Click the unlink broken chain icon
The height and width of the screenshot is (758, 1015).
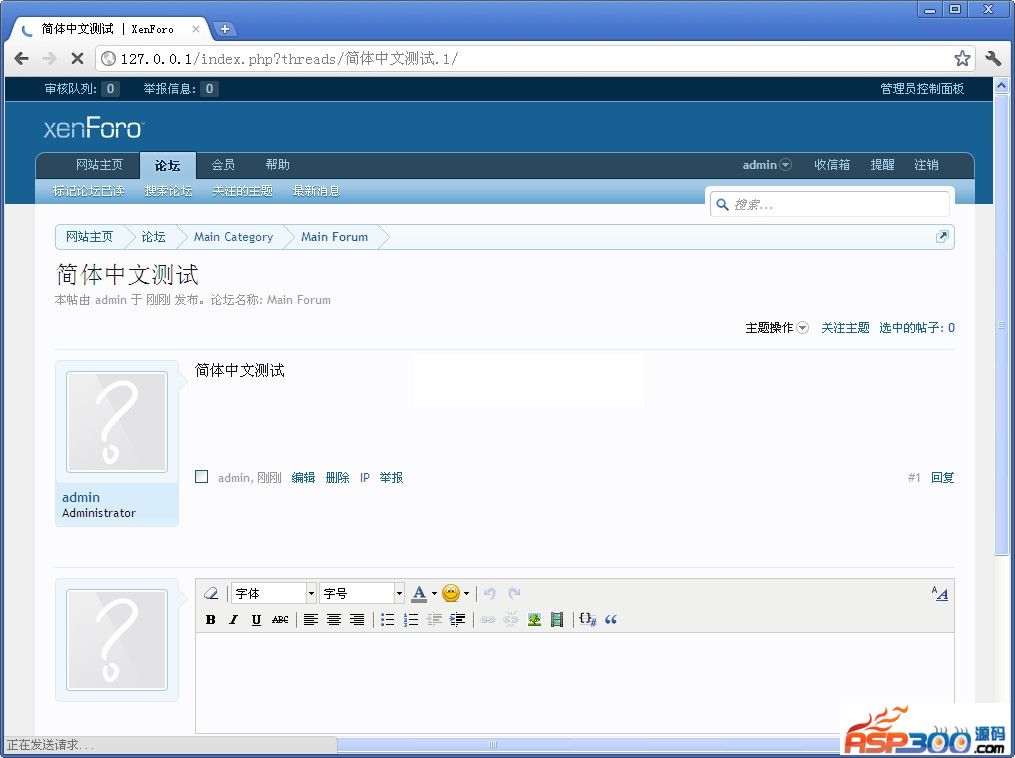click(x=511, y=619)
